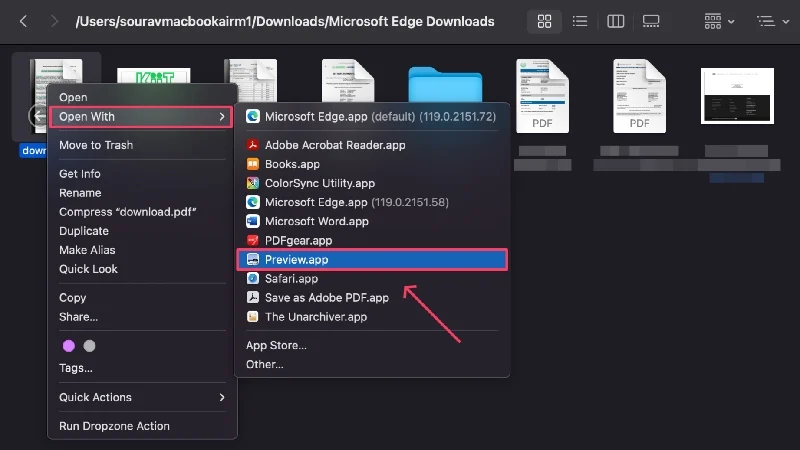Expand the Quick Actions submenu

[140, 397]
